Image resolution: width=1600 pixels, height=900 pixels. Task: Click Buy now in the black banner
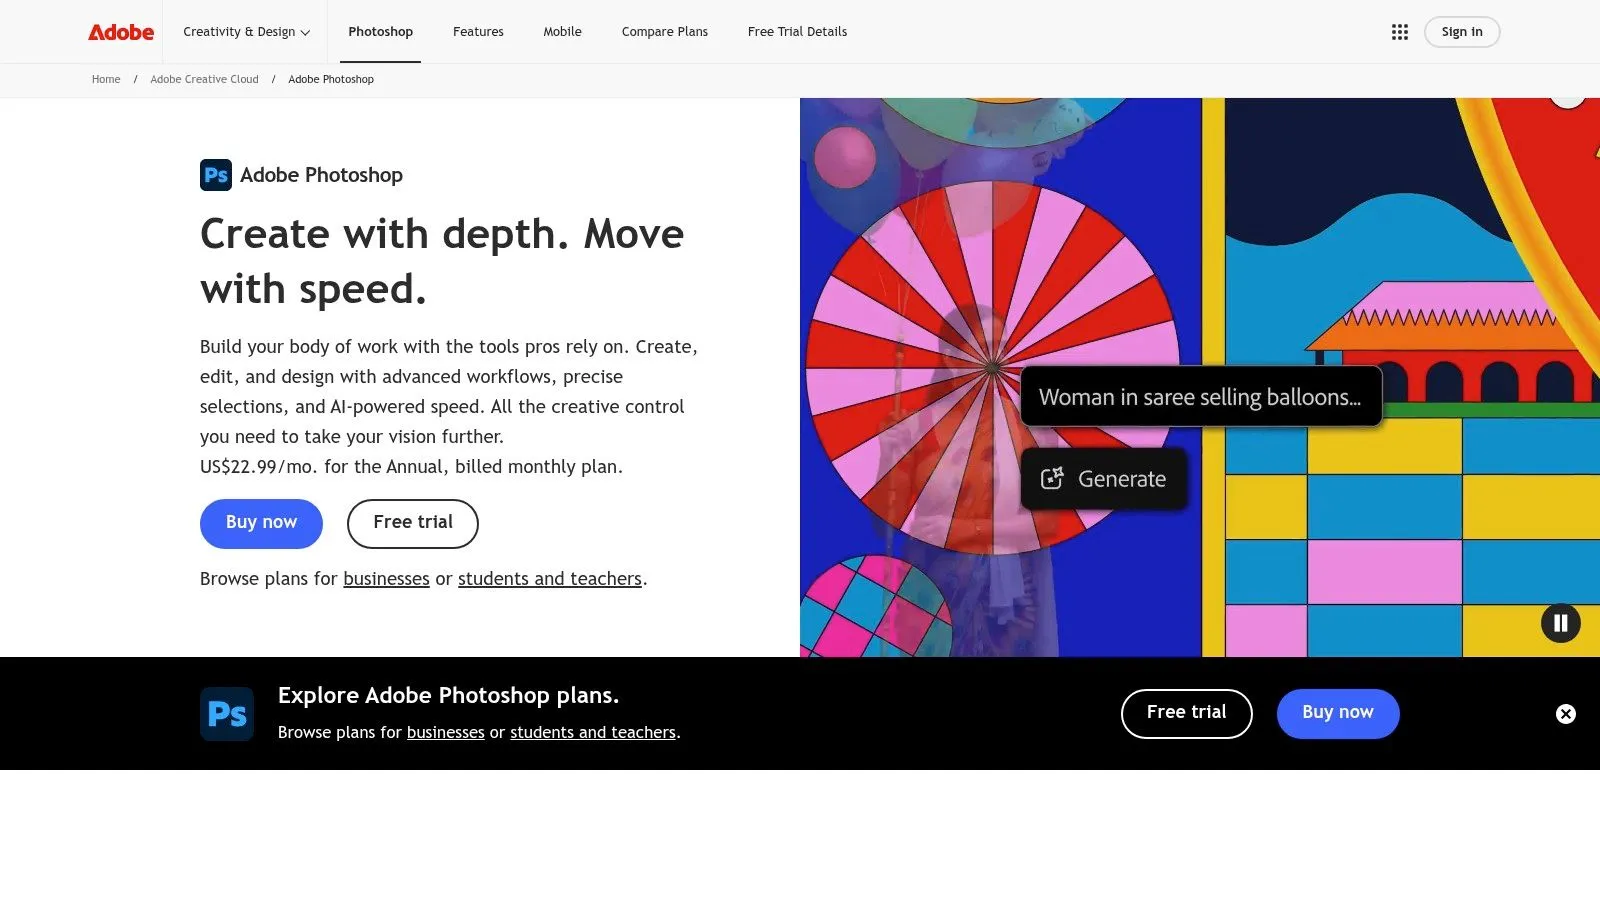tap(1338, 713)
